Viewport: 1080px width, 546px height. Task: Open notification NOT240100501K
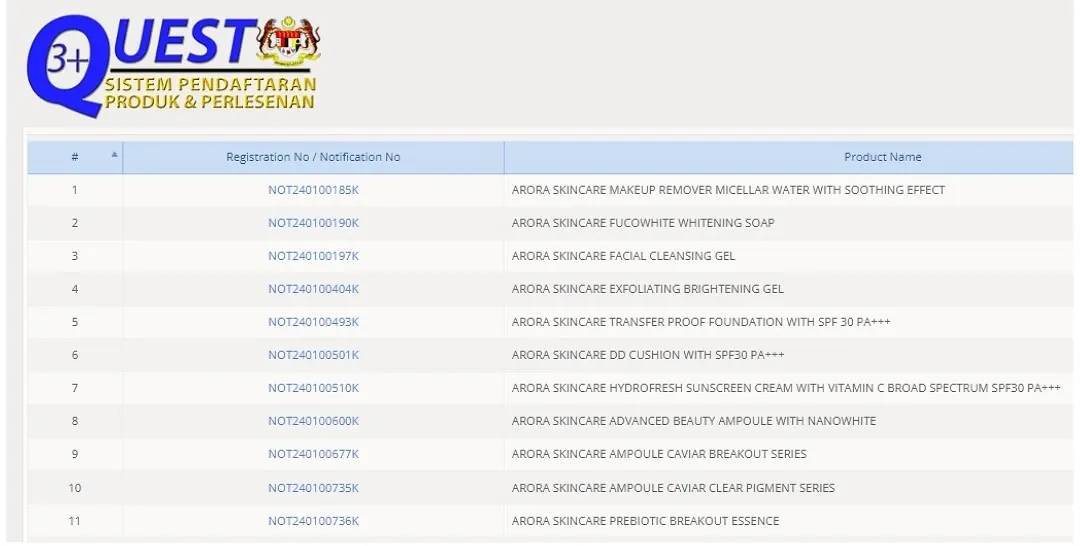(x=313, y=355)
